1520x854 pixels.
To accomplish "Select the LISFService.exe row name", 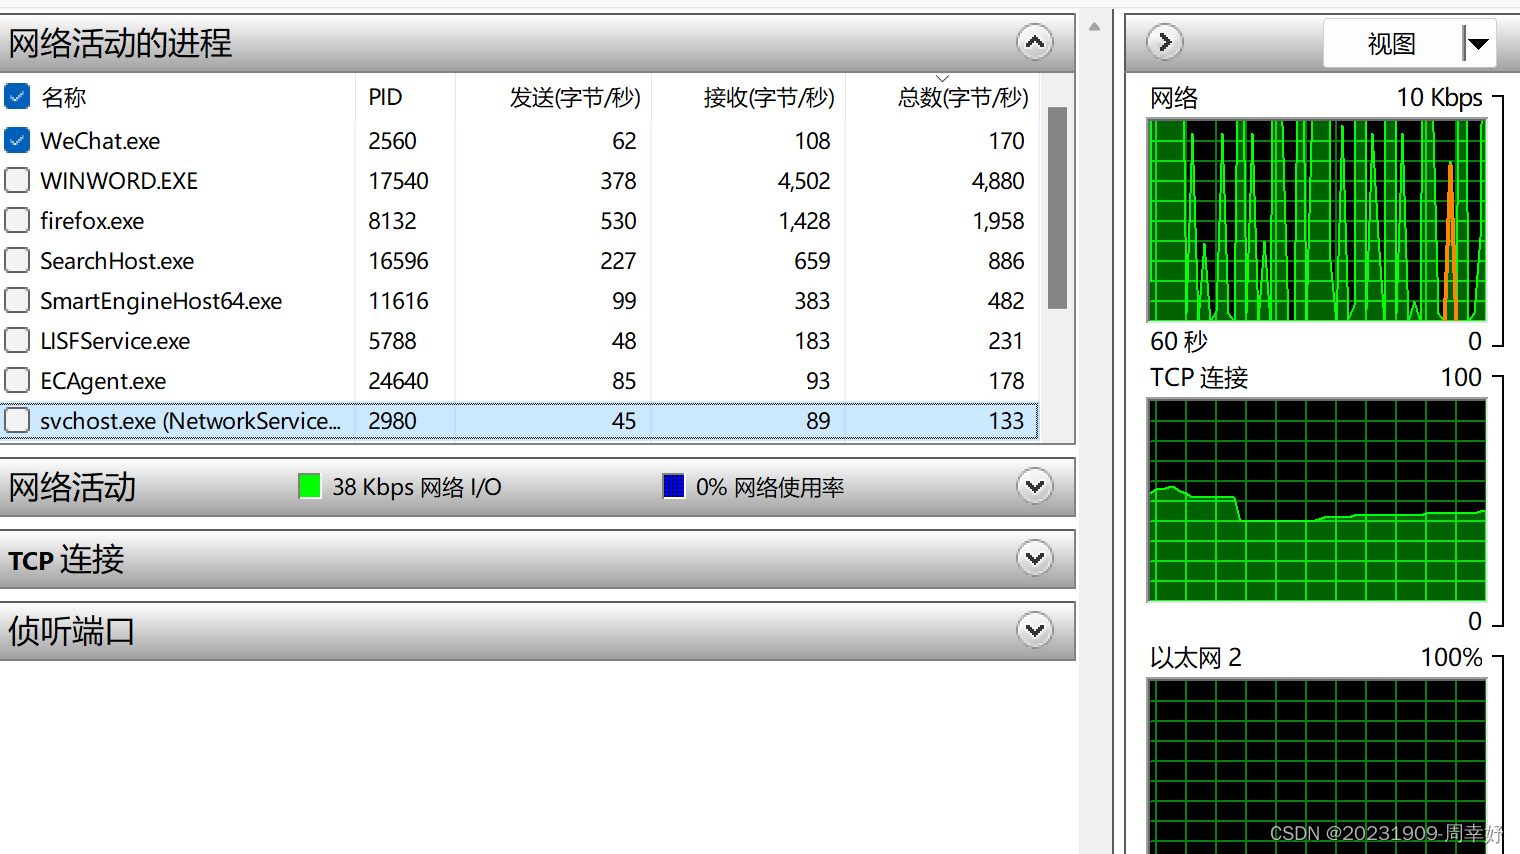I will [115, 341].
